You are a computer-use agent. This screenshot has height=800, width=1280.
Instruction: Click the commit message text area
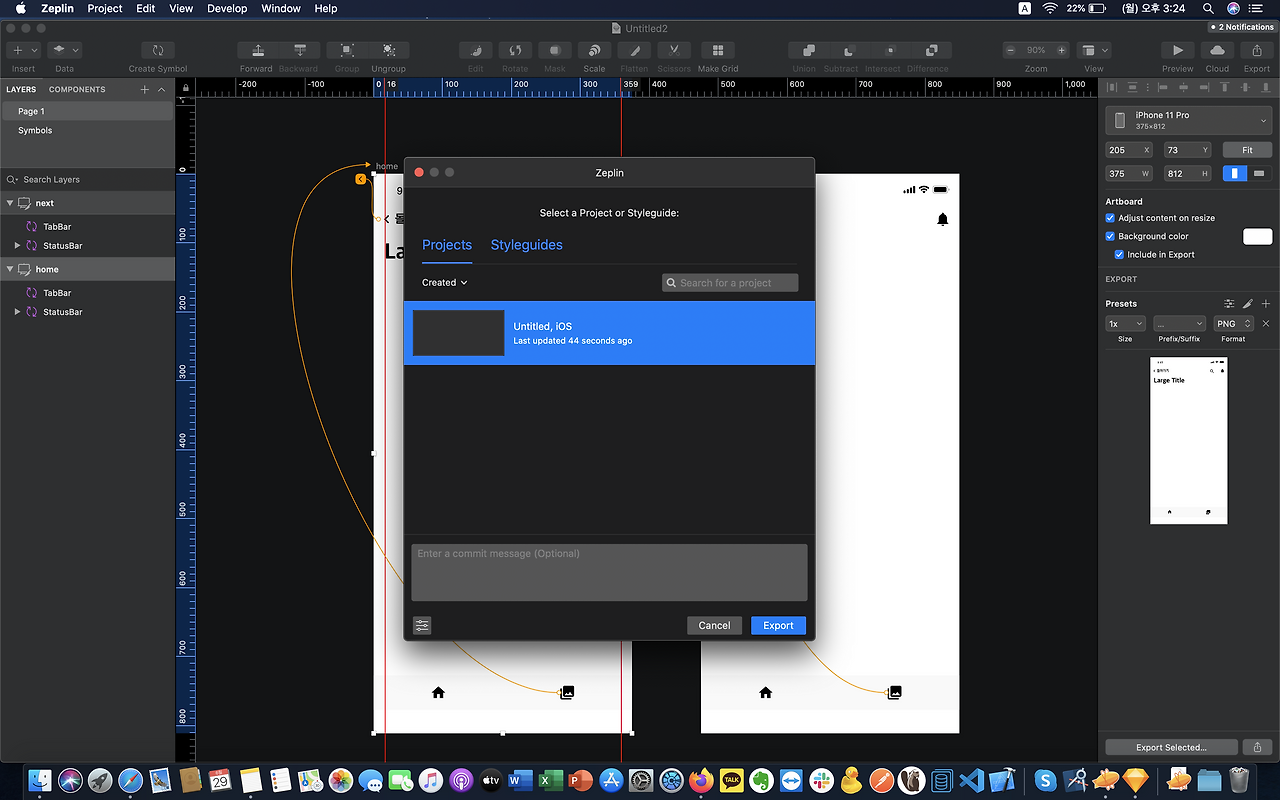click(609, 572)
